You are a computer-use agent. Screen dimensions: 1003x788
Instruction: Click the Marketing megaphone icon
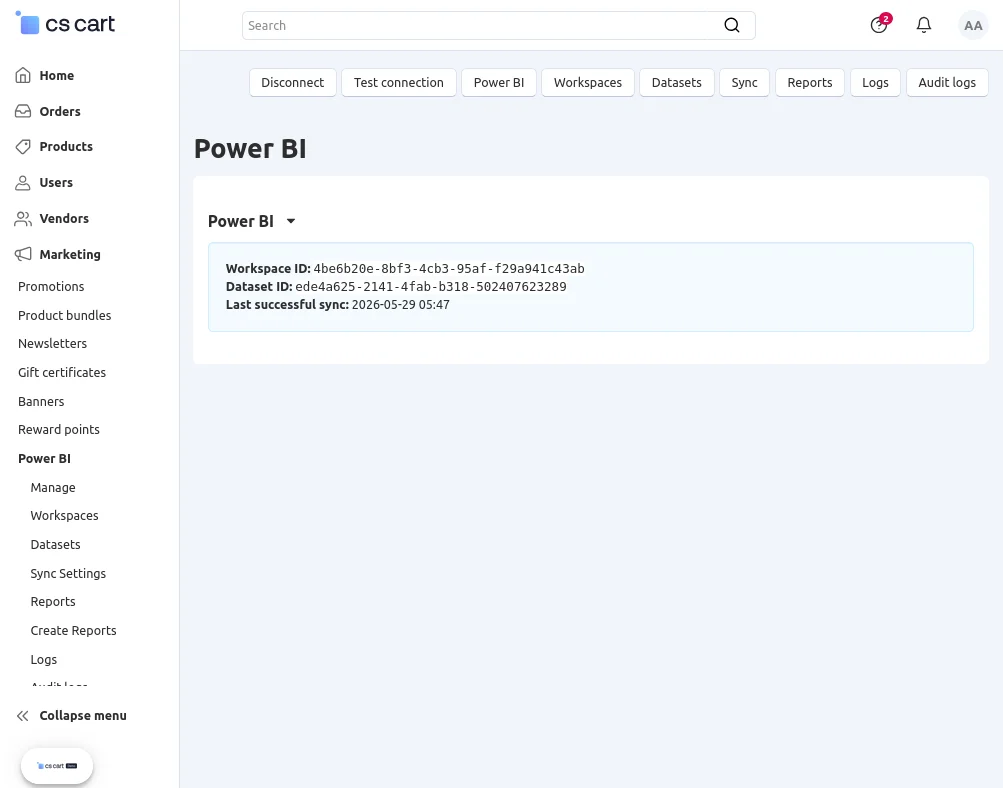pyautogui.click(x=23, y=255)
